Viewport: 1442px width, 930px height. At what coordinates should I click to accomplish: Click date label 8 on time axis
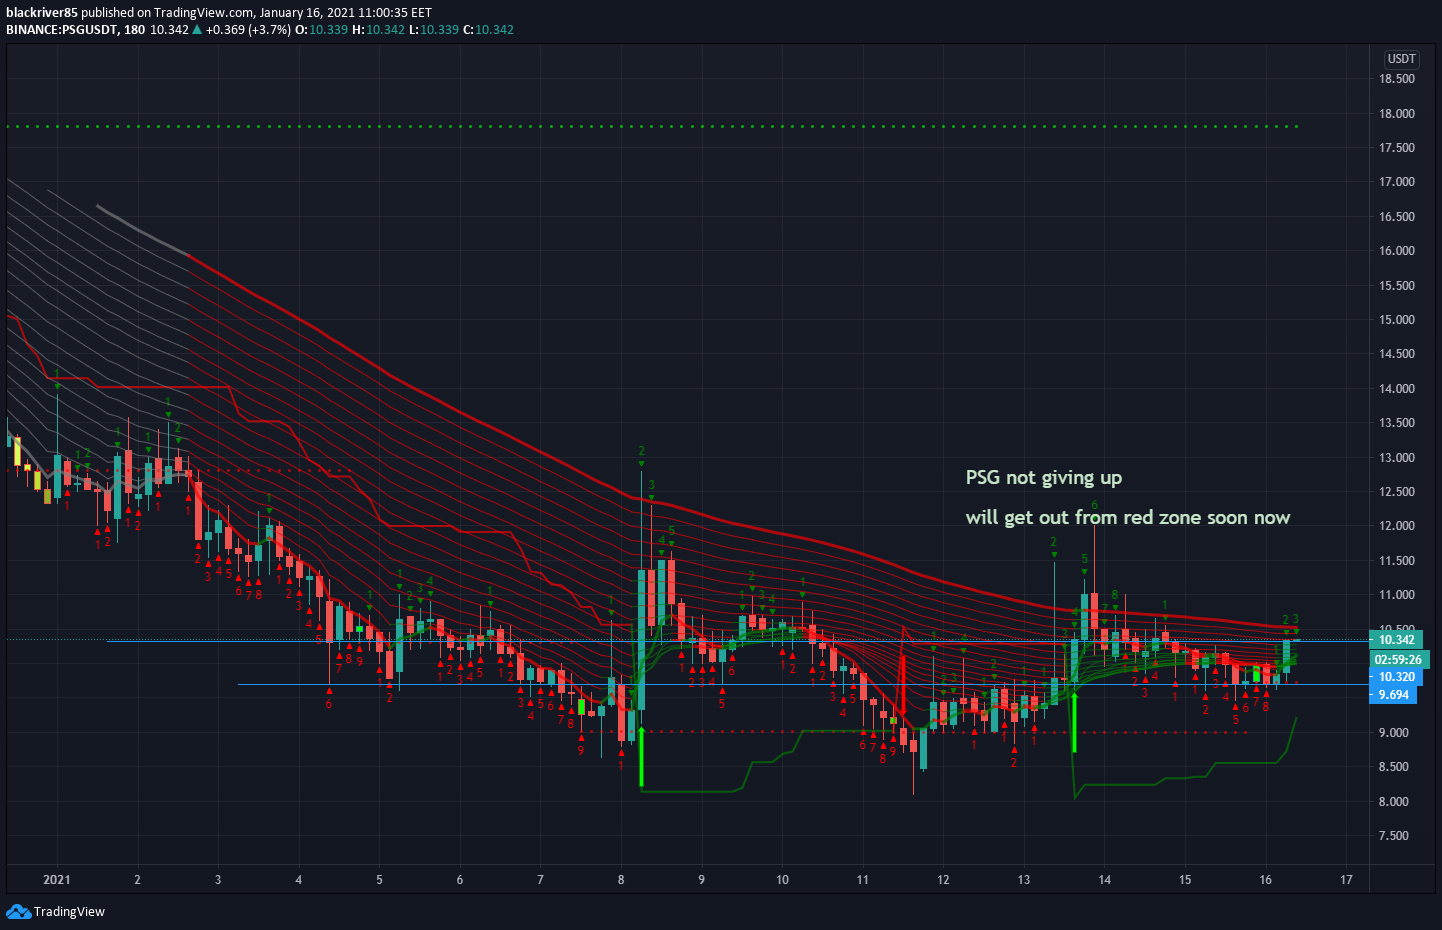(621, 880)
